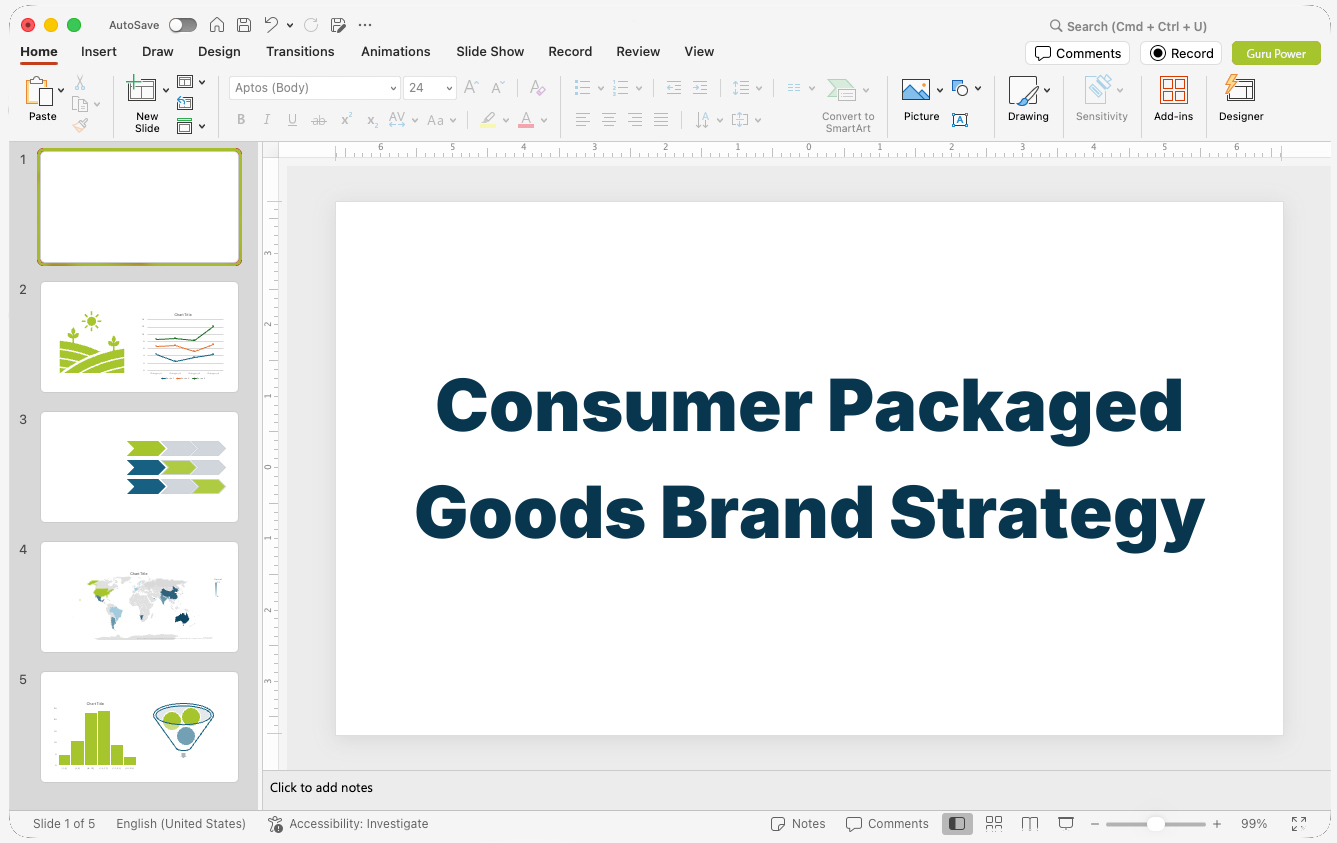This screenshot has width=1337, height=843.
Task: Toggle Subscript formatting
Action: click(x=372, y=120)
